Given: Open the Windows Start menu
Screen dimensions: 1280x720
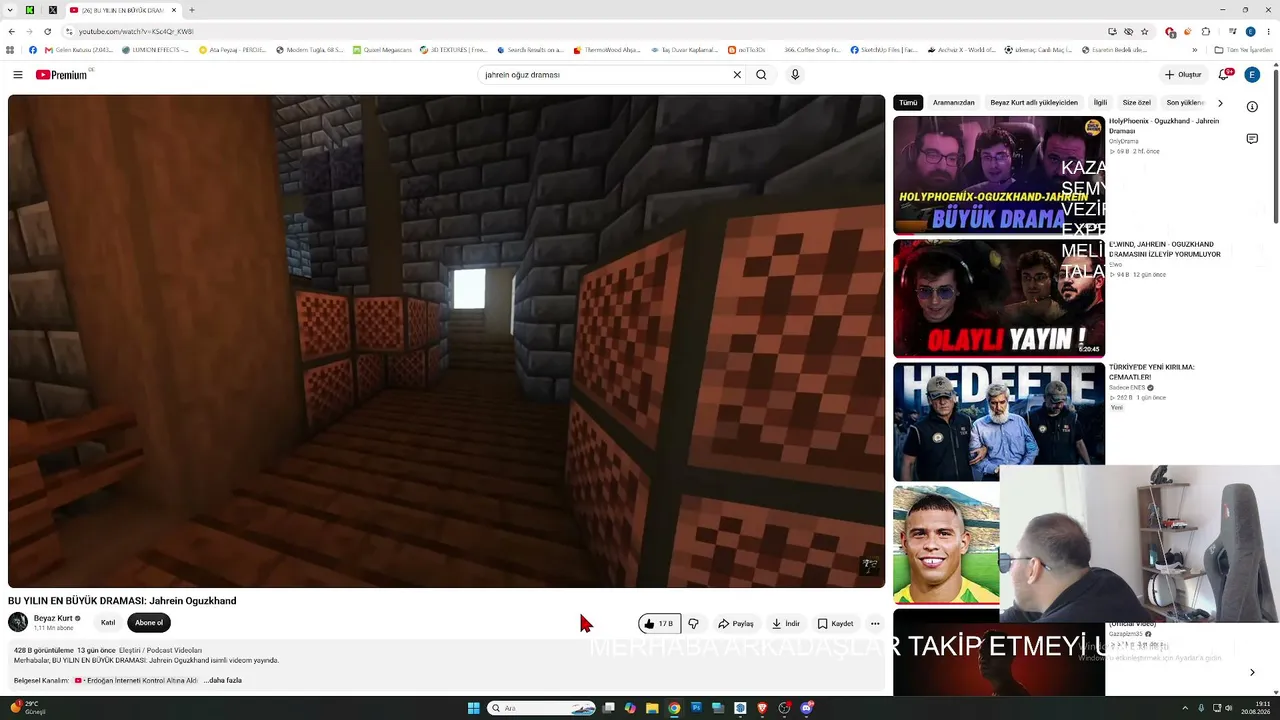Looking at the screenshot, I should (474, 708).
